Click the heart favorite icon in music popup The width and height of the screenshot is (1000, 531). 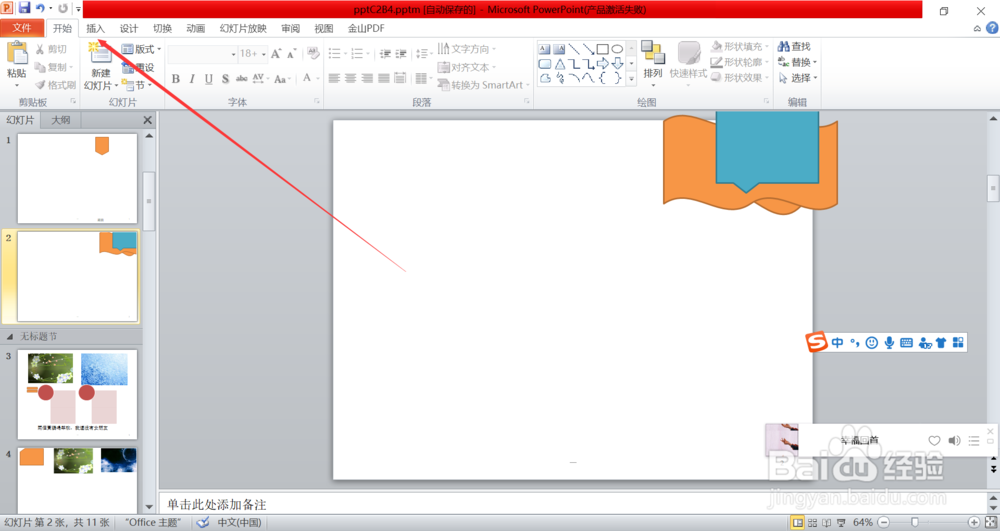point(934,440)
